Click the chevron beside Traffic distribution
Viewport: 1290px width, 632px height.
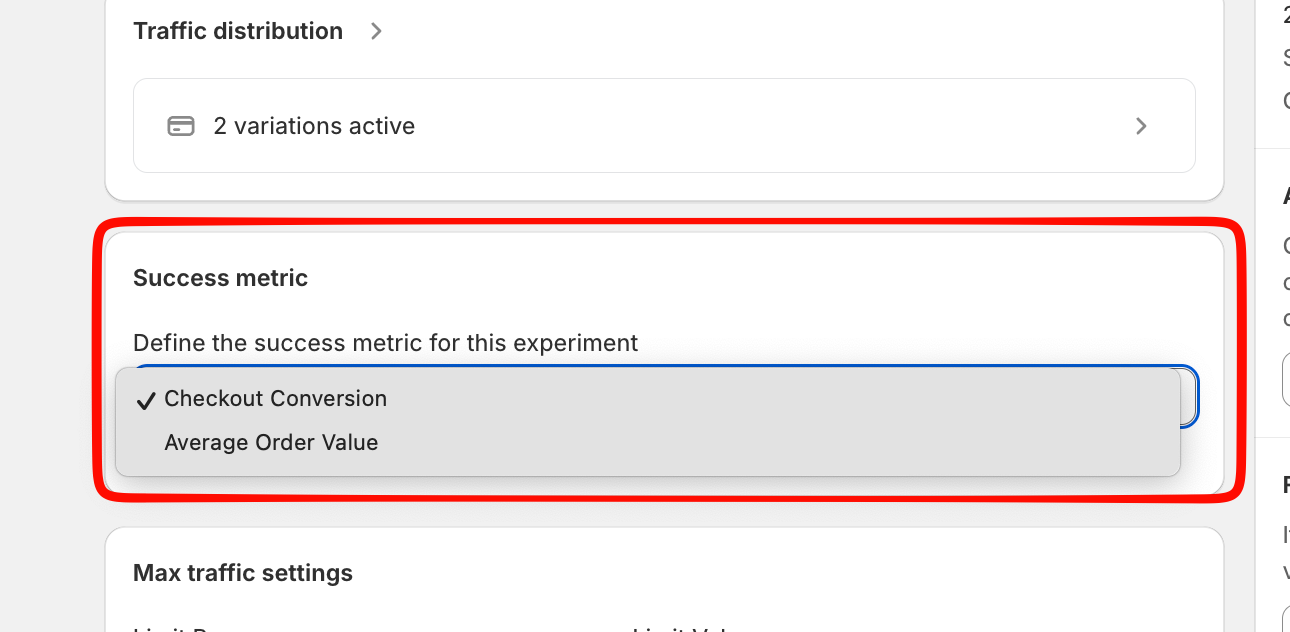[376, 31]
